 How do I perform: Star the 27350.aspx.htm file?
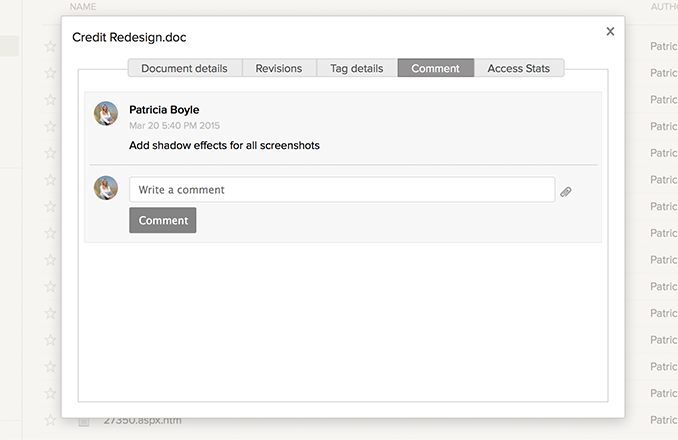coord(50,421)
